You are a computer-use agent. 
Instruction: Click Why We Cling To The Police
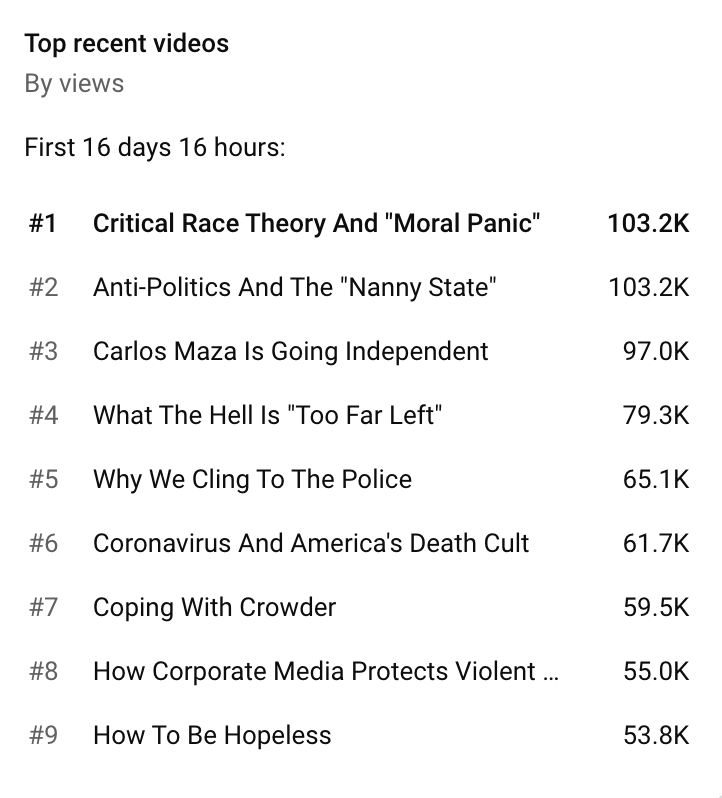252,479
